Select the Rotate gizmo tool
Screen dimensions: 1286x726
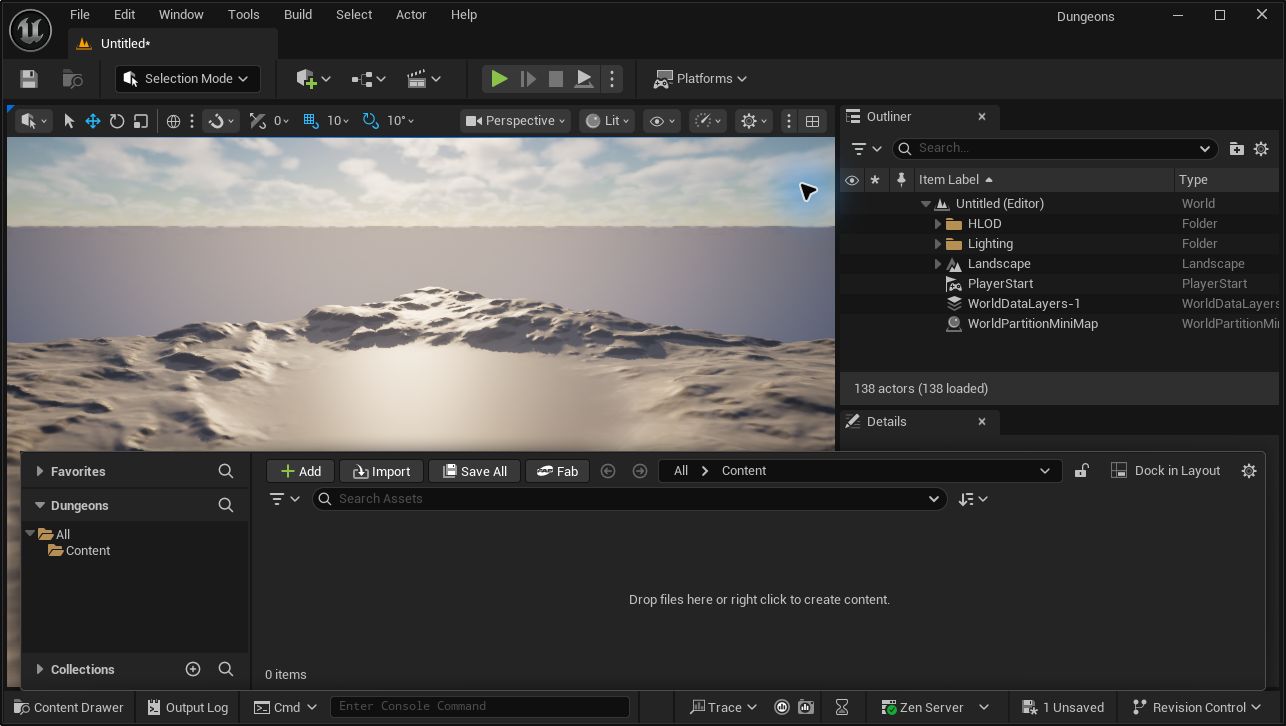(x=117, y=121)
